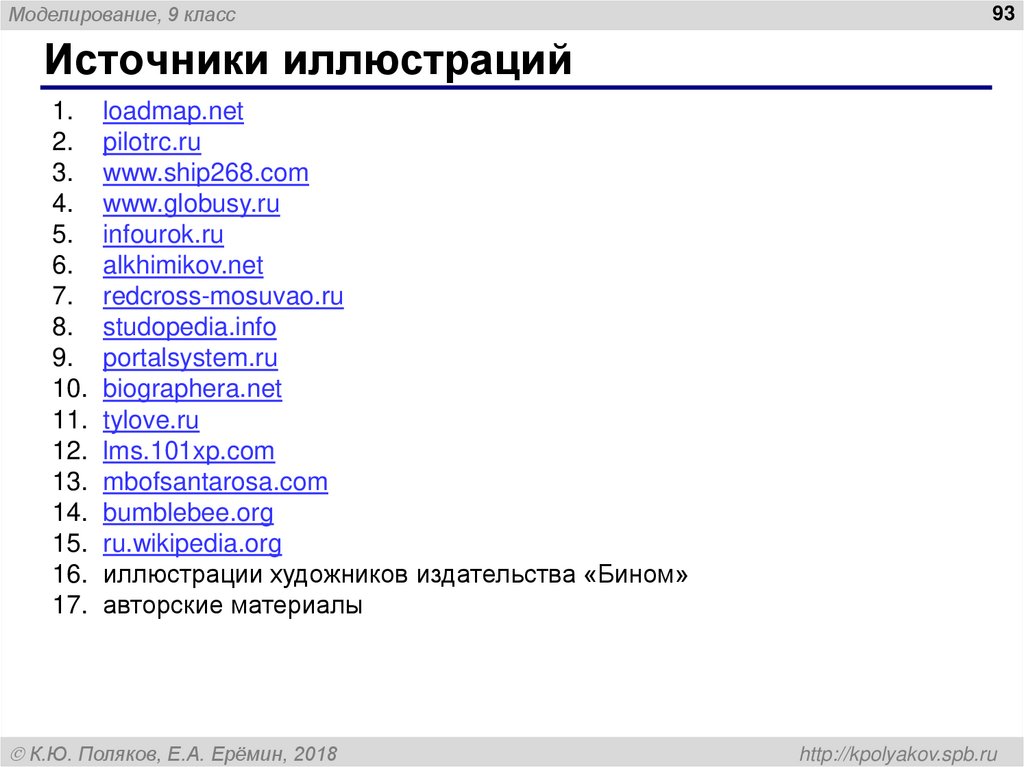Follow the portalsystem.ru hyperlink

point(190,358)
